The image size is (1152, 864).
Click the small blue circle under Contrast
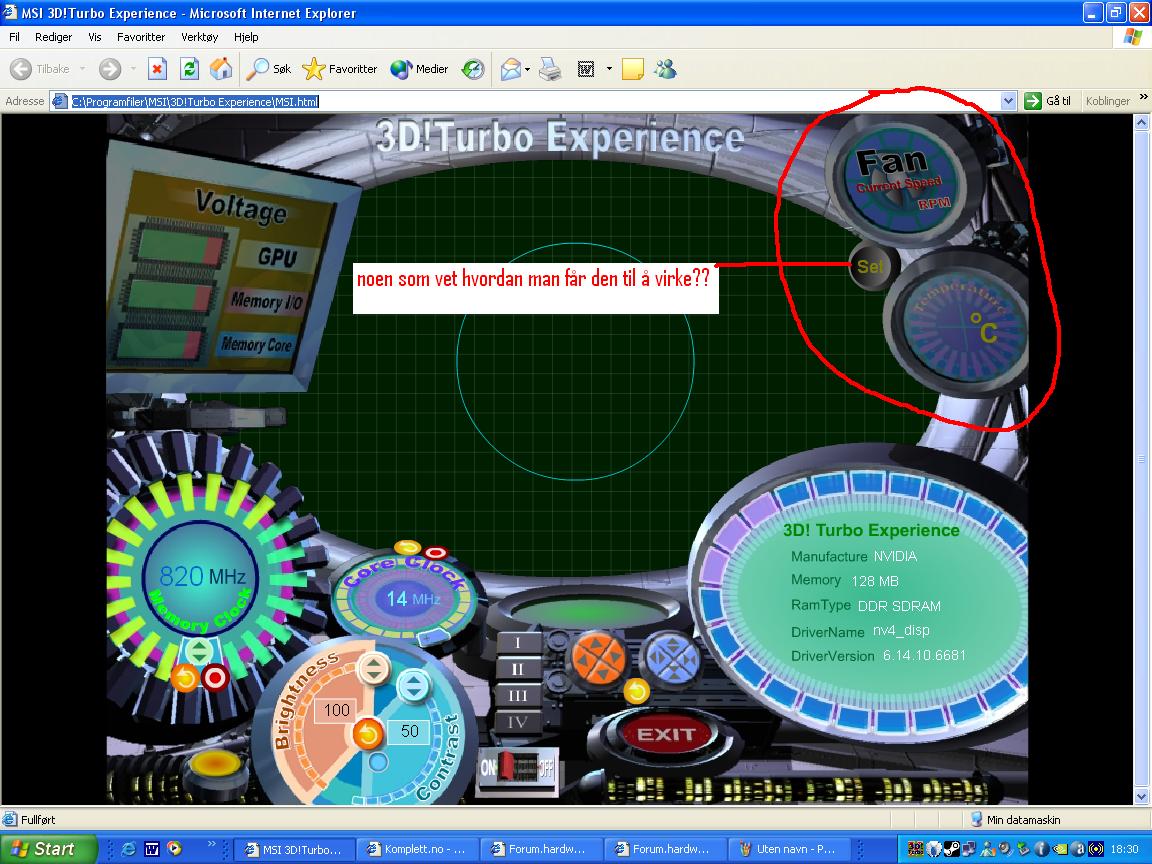tap(378, 762)
